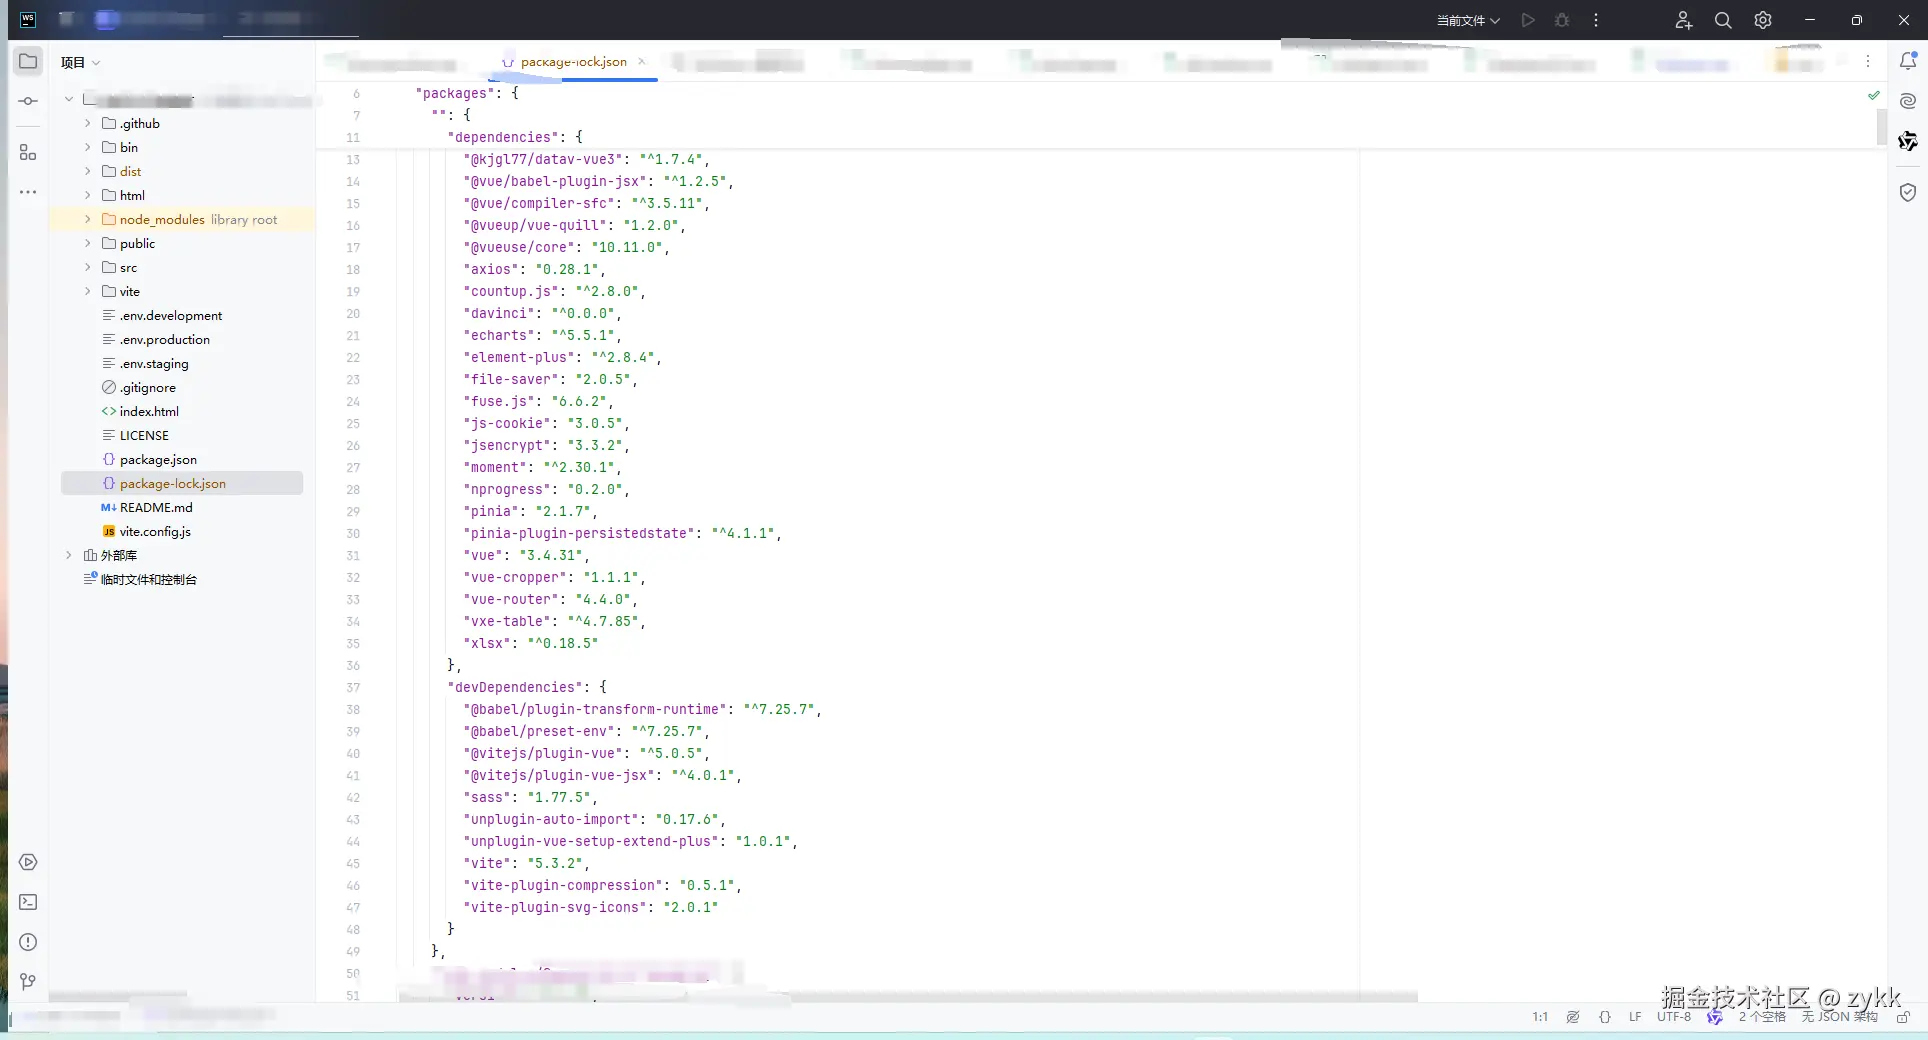Change the UTF-8 file encoding
Screen dimensions: 1928x1040
pyautogui.click(x=1674, y=1017)
